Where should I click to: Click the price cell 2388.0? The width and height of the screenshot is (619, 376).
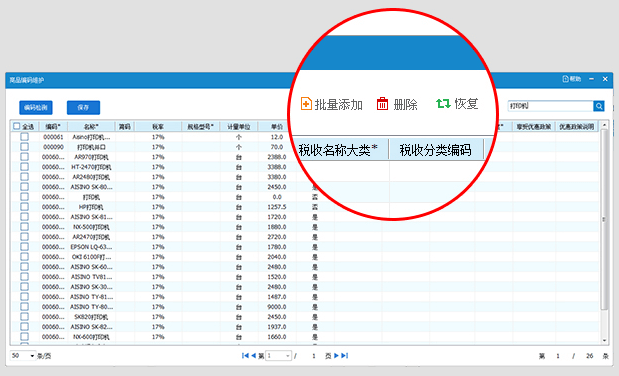pos(277,157)
